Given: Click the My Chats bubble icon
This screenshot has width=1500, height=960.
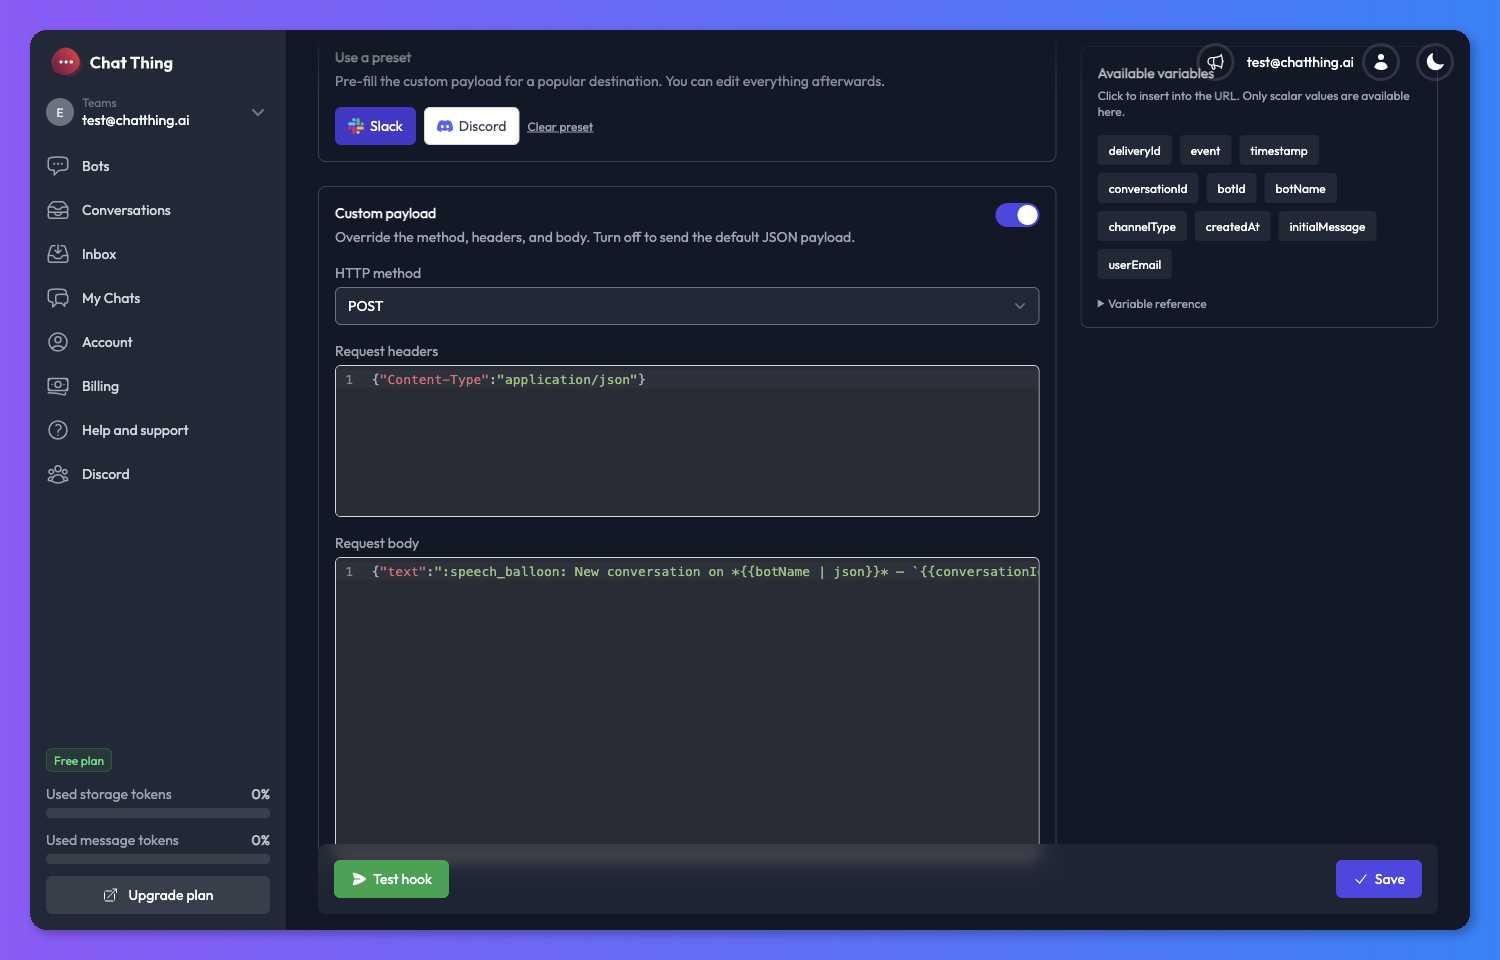Looking at the screenshot, I should click(x=58, y=298).
